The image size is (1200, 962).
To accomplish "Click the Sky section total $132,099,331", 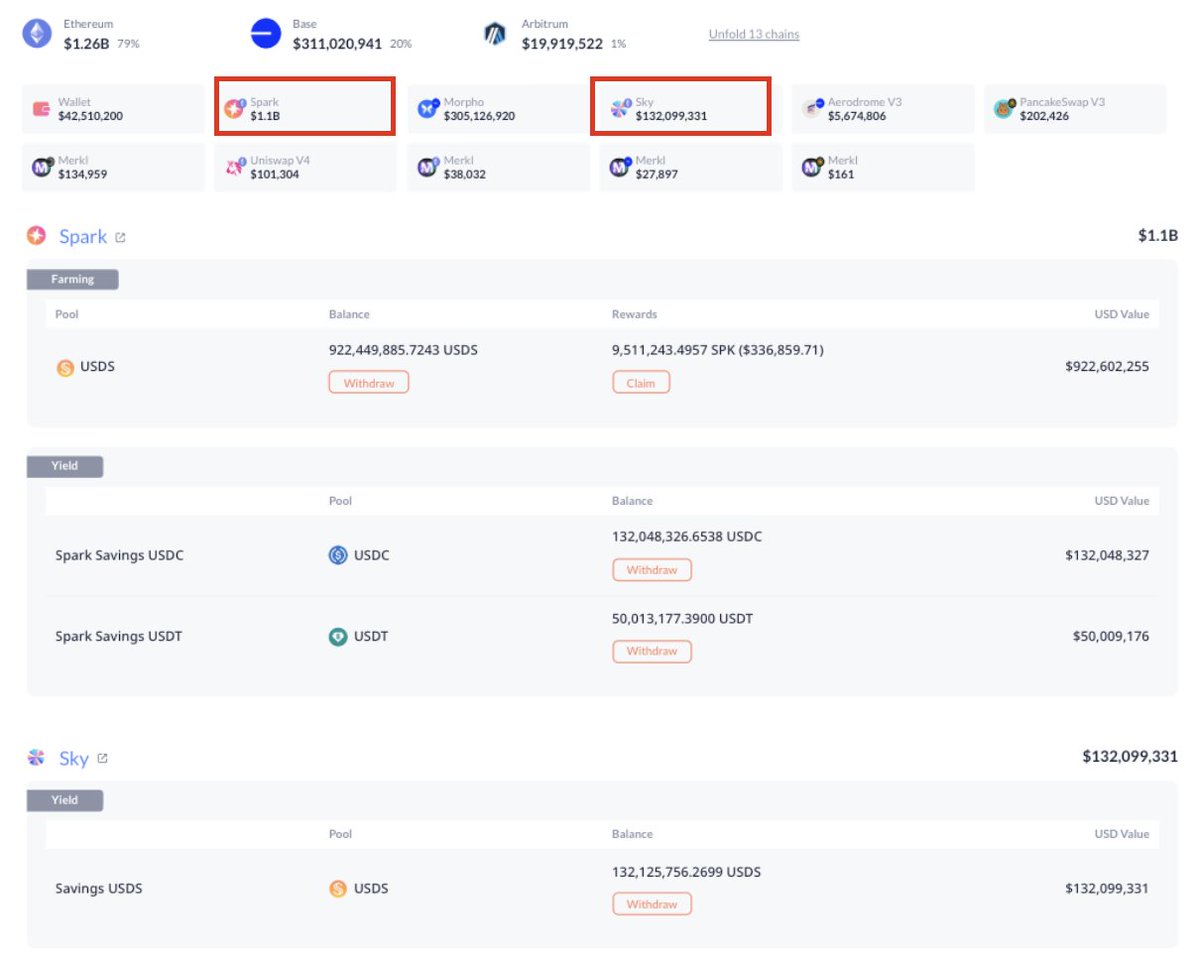I will [x=1130, y=757].
